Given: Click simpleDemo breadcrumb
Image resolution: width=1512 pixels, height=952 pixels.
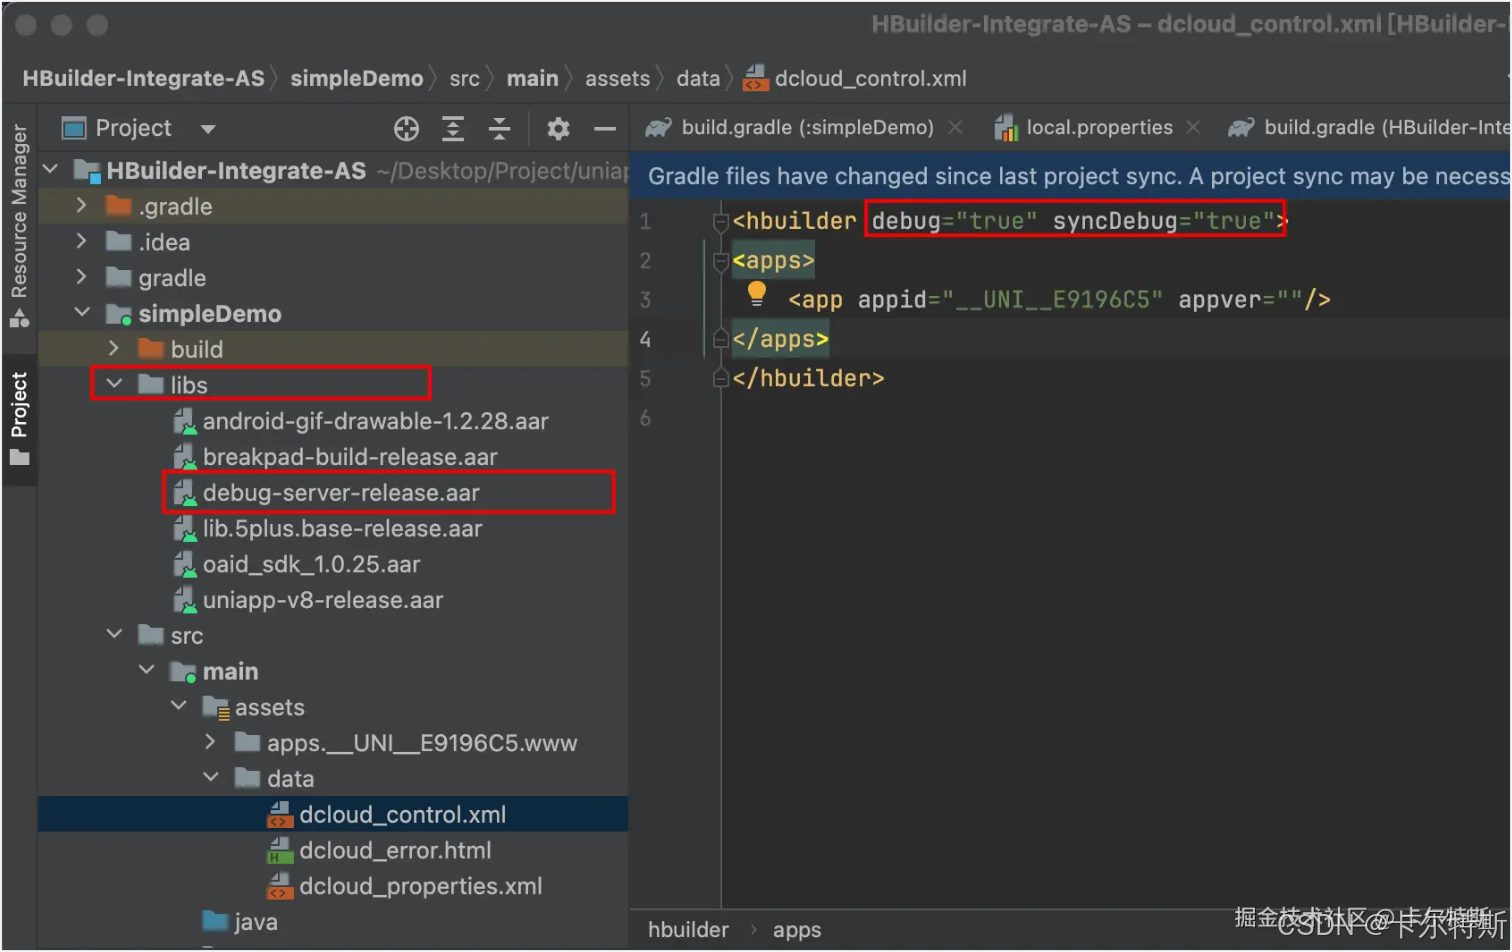Looking at the screenshot, I should [x=357, y=78].
